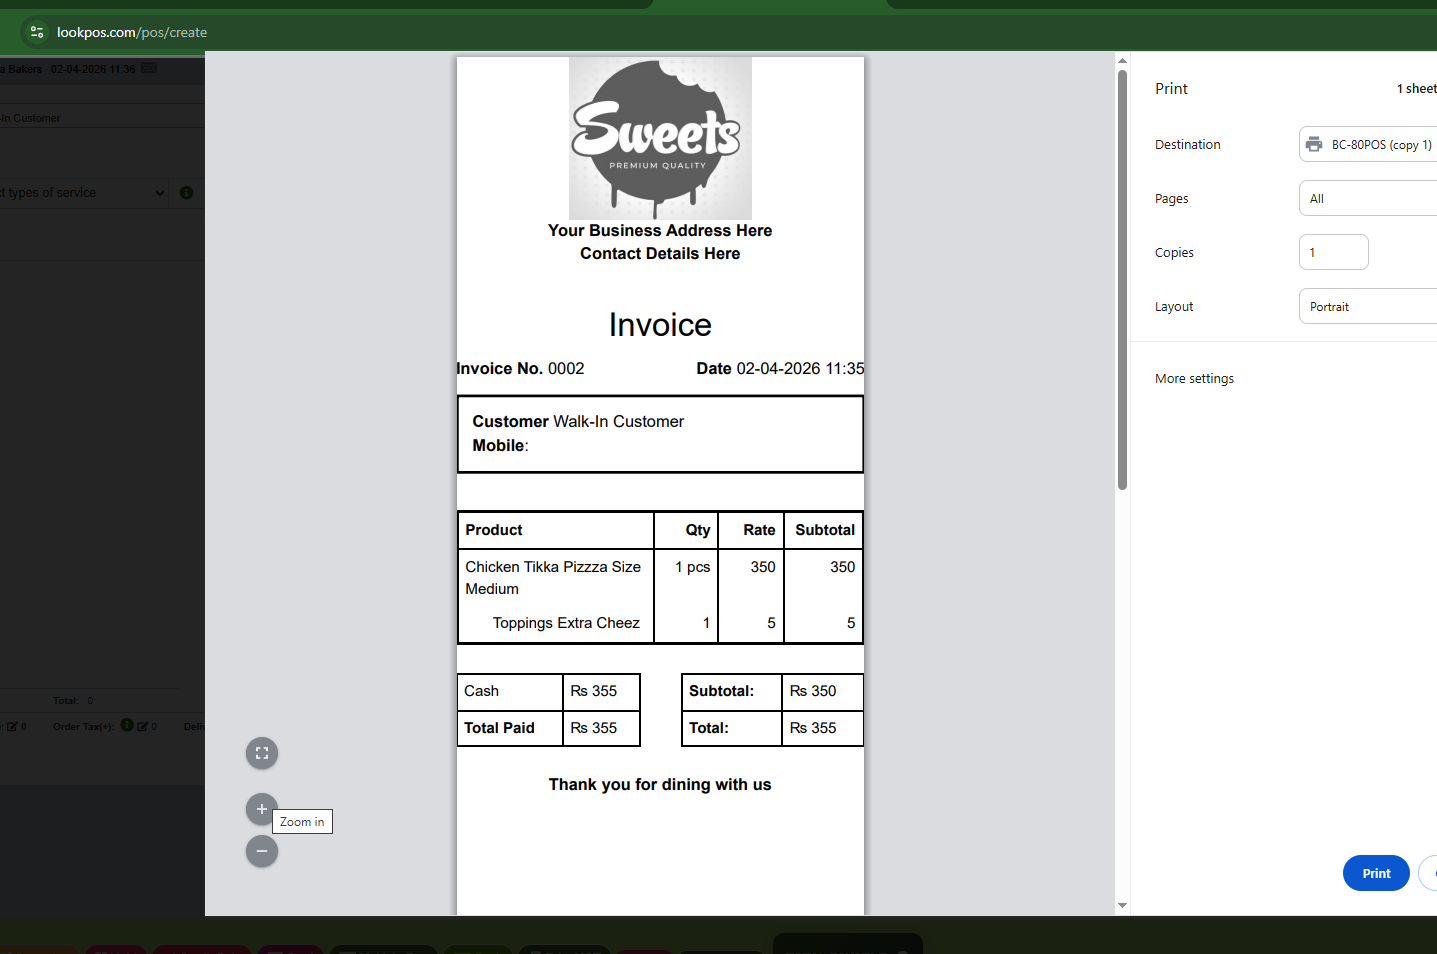
Task: Click the lookpos.com address bar
Action: click(x=130, y=31)
